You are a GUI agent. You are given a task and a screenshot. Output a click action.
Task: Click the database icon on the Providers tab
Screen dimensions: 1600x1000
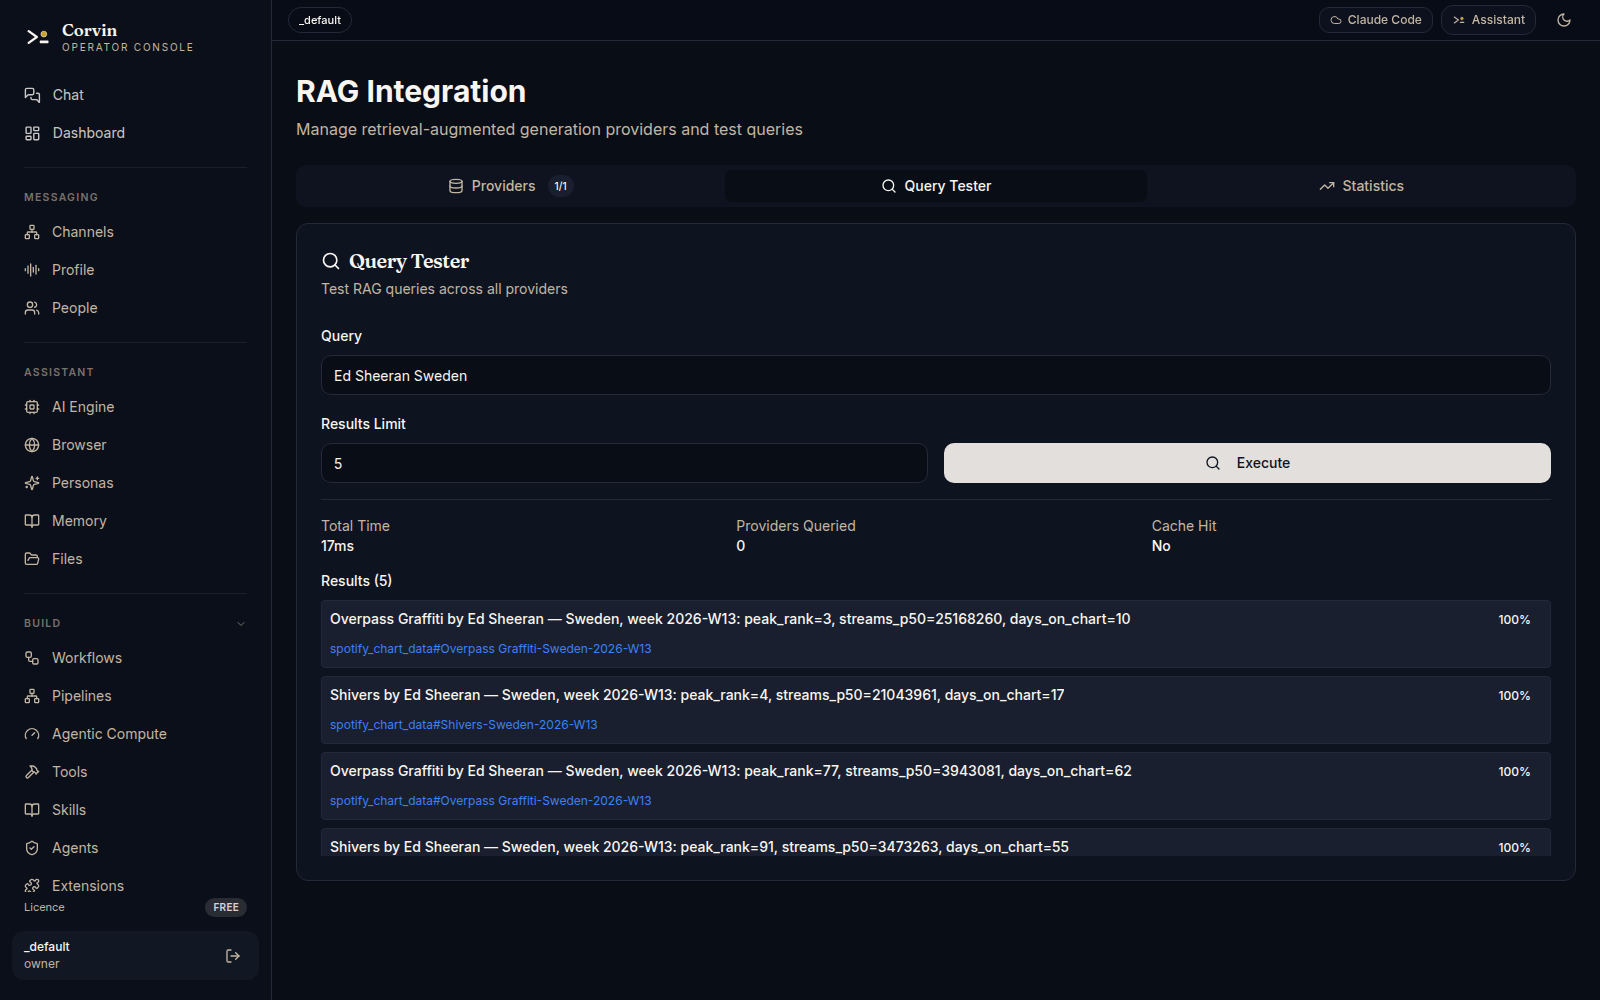click(456, 186)
